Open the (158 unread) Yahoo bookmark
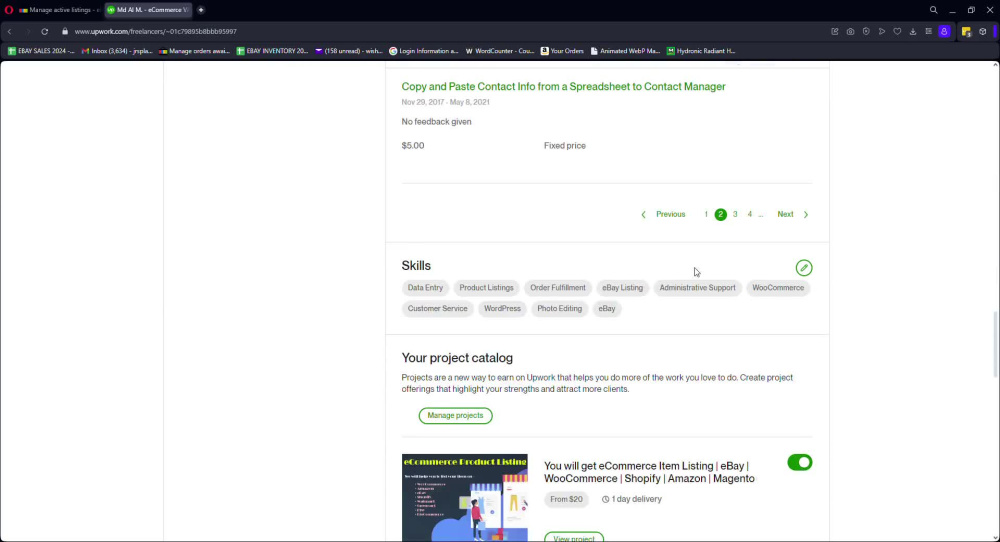 pos(349,51)
